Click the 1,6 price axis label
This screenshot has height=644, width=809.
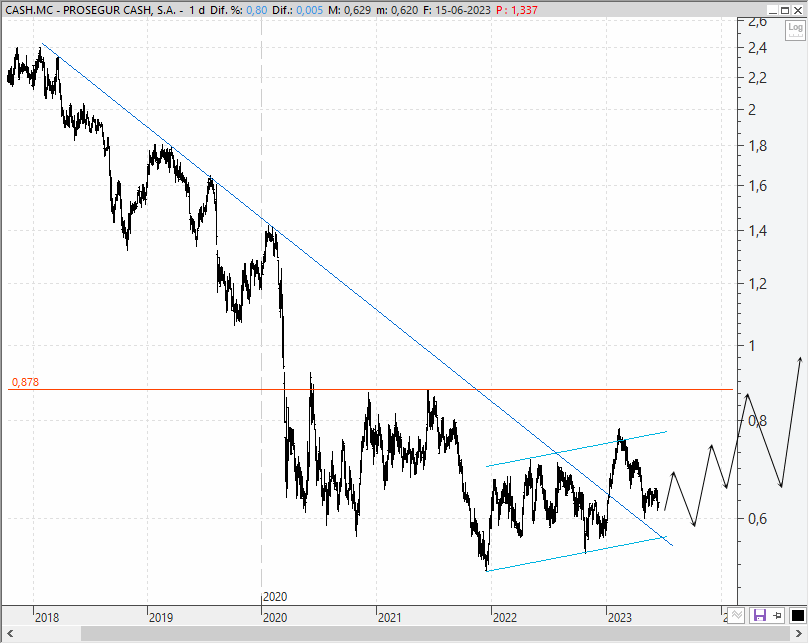pyautogui.click(x=757, y=186)
